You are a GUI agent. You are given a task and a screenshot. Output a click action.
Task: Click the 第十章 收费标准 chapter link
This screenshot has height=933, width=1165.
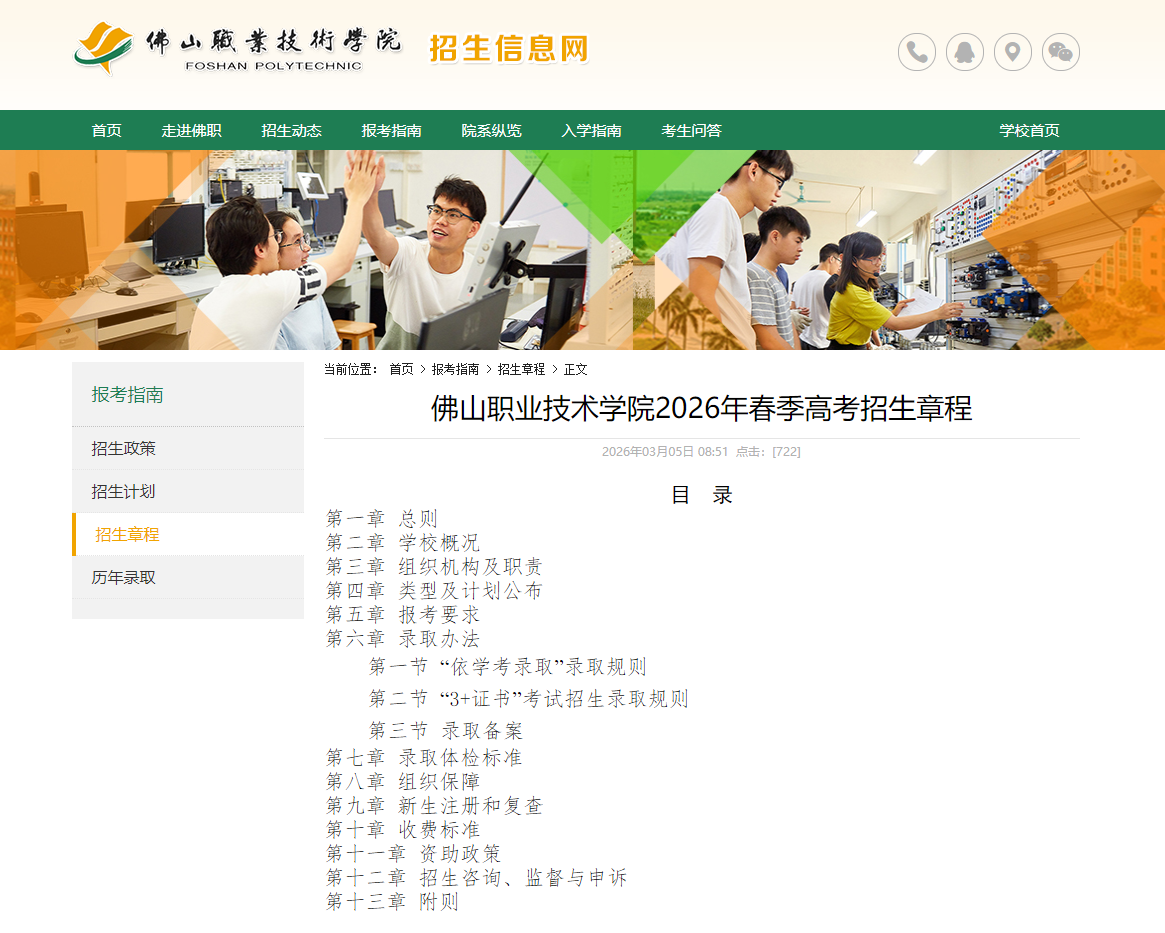pos(401,829)
